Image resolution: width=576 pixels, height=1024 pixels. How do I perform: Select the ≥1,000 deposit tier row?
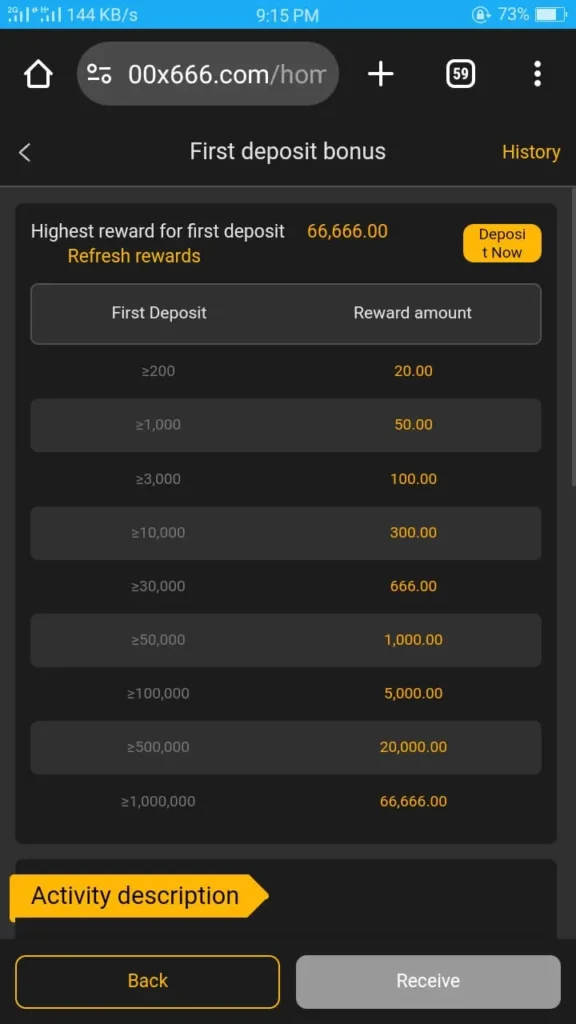pos(286,424)
